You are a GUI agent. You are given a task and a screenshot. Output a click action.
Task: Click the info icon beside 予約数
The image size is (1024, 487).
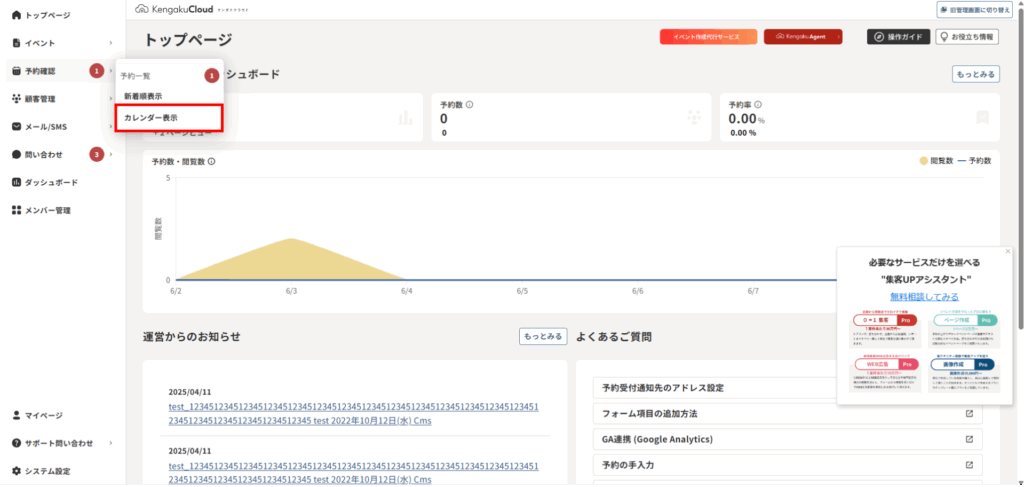point(470,104)
